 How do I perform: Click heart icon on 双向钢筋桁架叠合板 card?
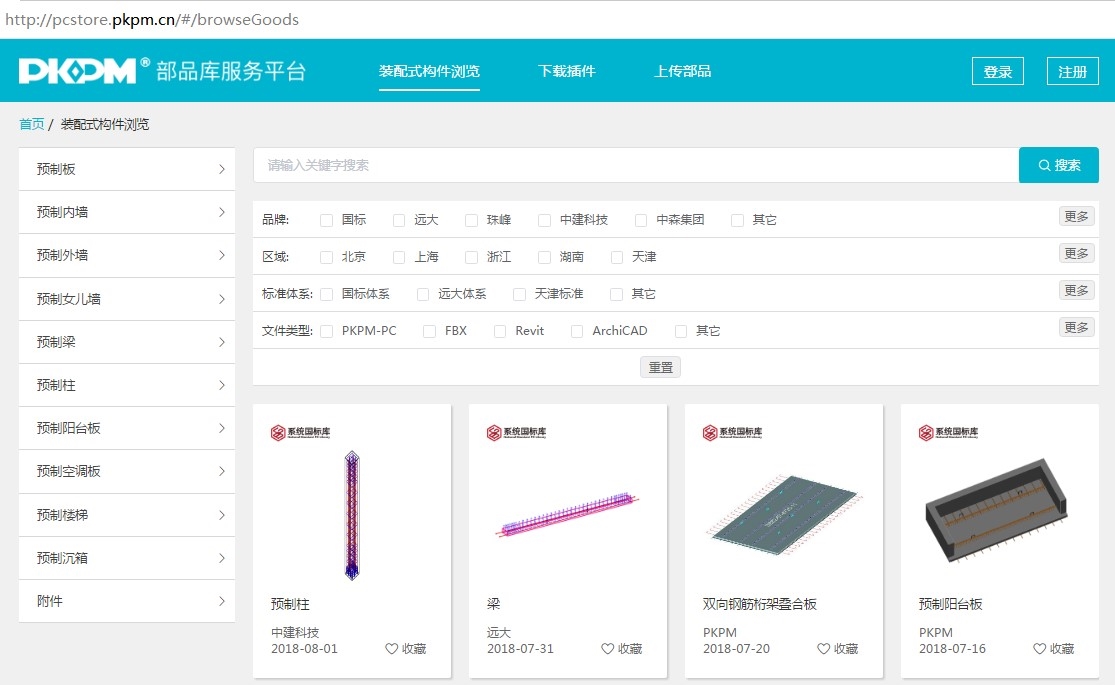point(824,649)
